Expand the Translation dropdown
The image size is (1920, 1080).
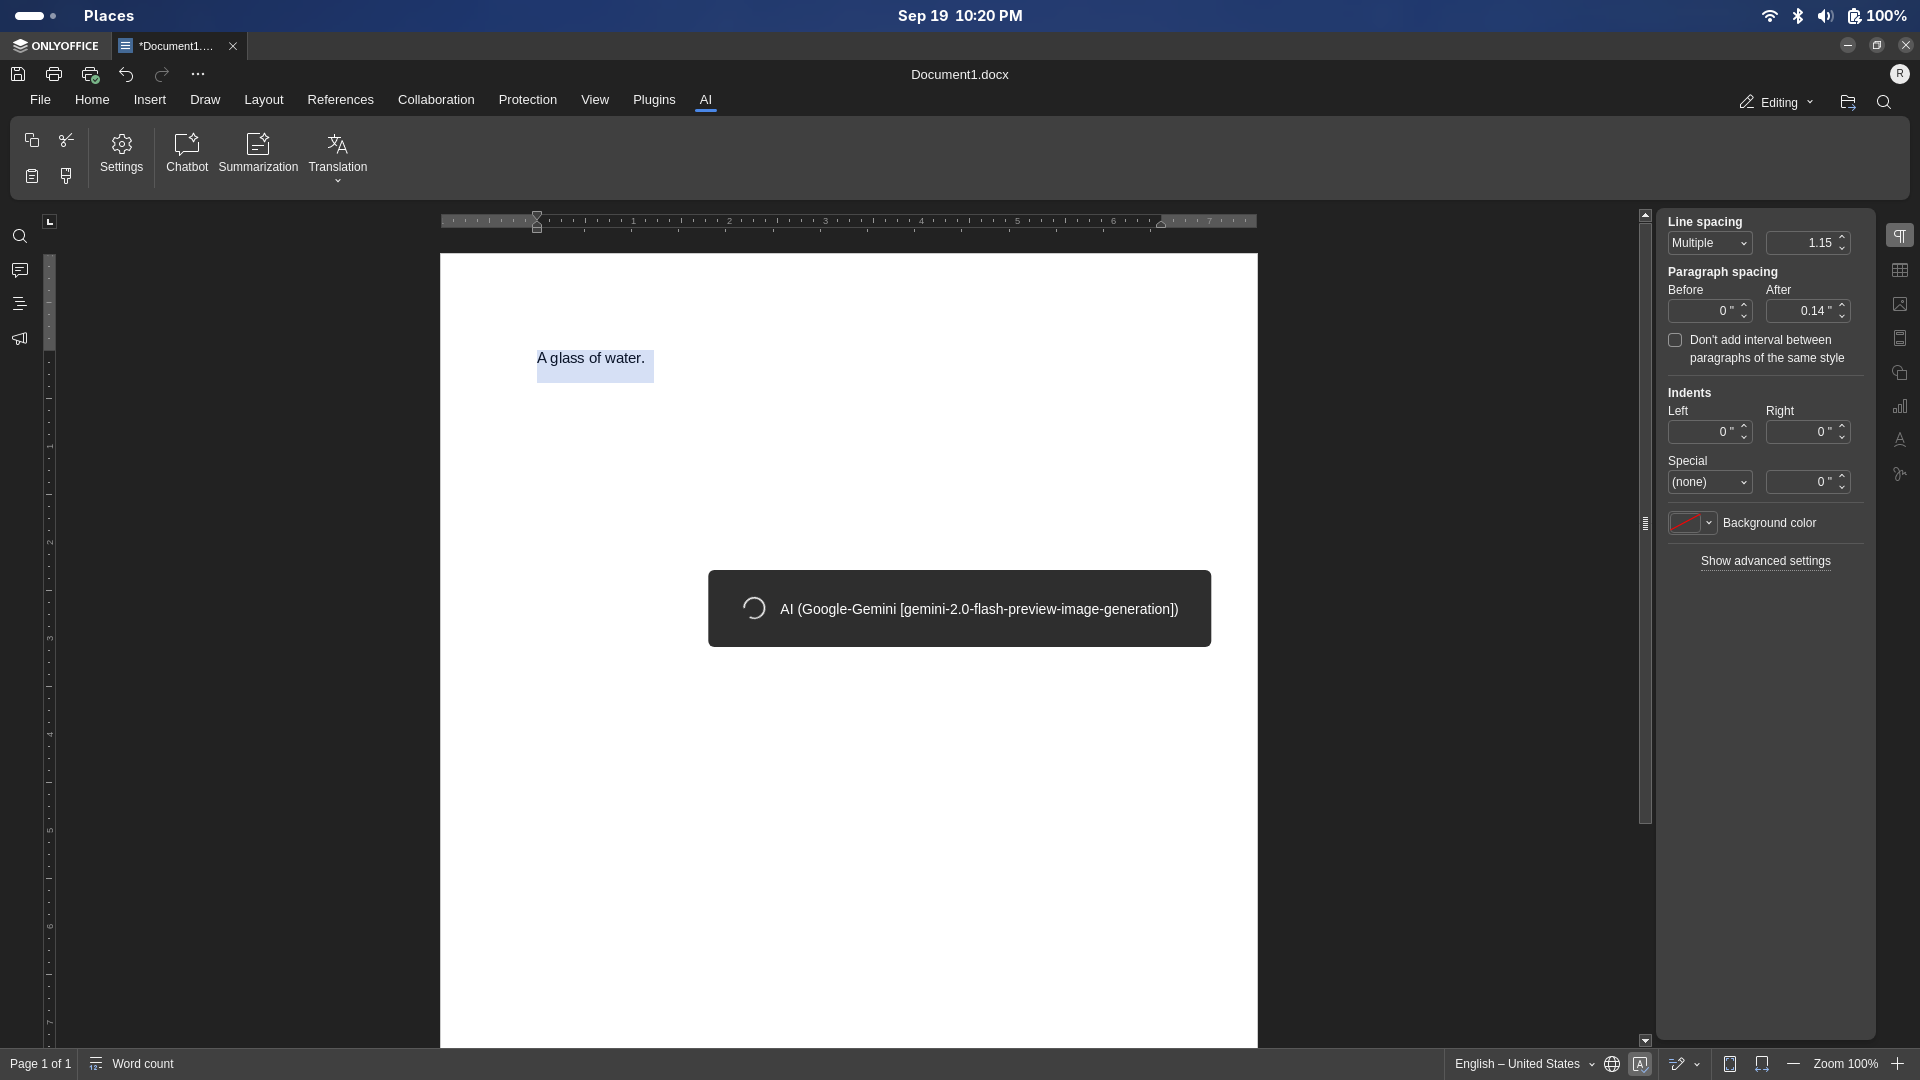click(x=337, y=181)
